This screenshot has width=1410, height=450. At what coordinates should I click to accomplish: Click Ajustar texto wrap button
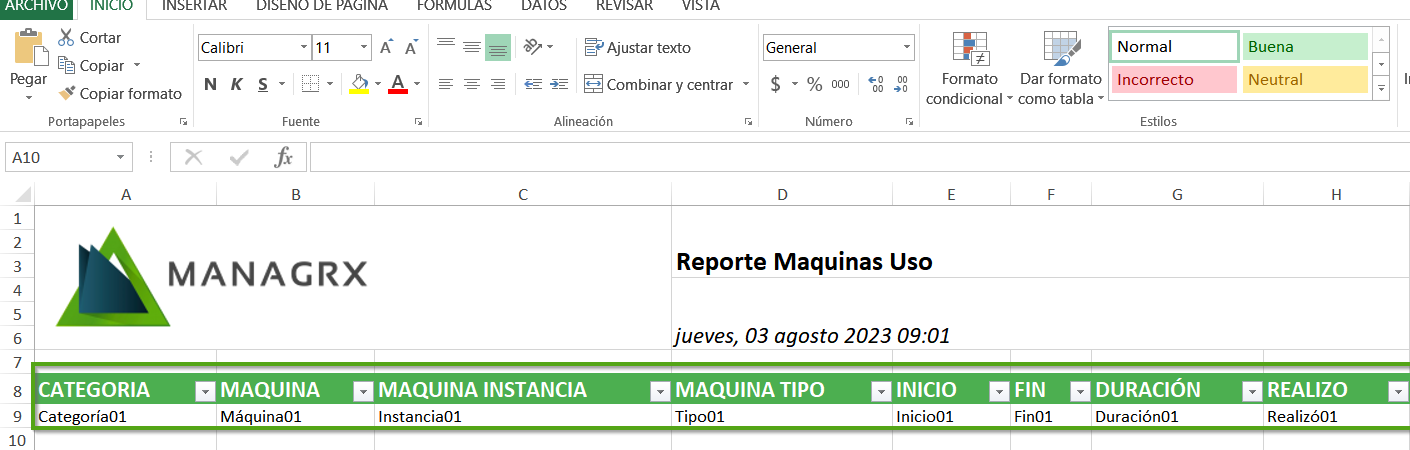pyautogui.click(x=638, y=47)
